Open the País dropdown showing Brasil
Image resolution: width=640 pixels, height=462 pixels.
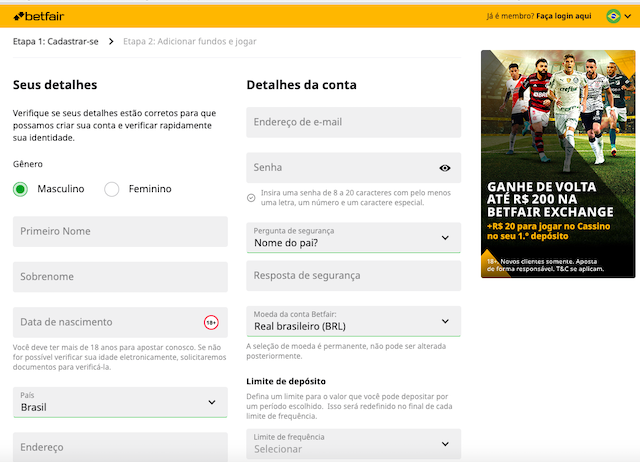click(120, 402)
